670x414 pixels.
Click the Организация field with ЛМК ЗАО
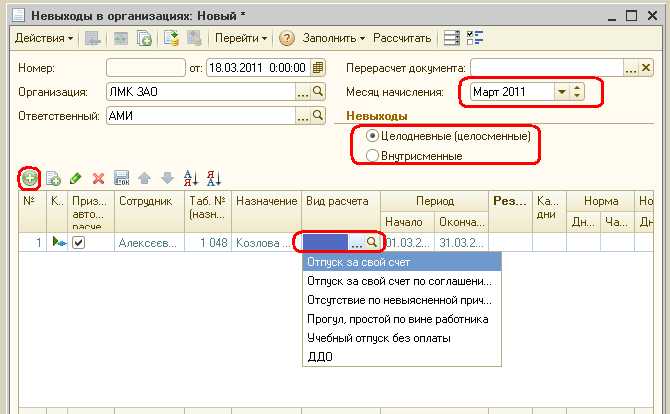(201, 92)
